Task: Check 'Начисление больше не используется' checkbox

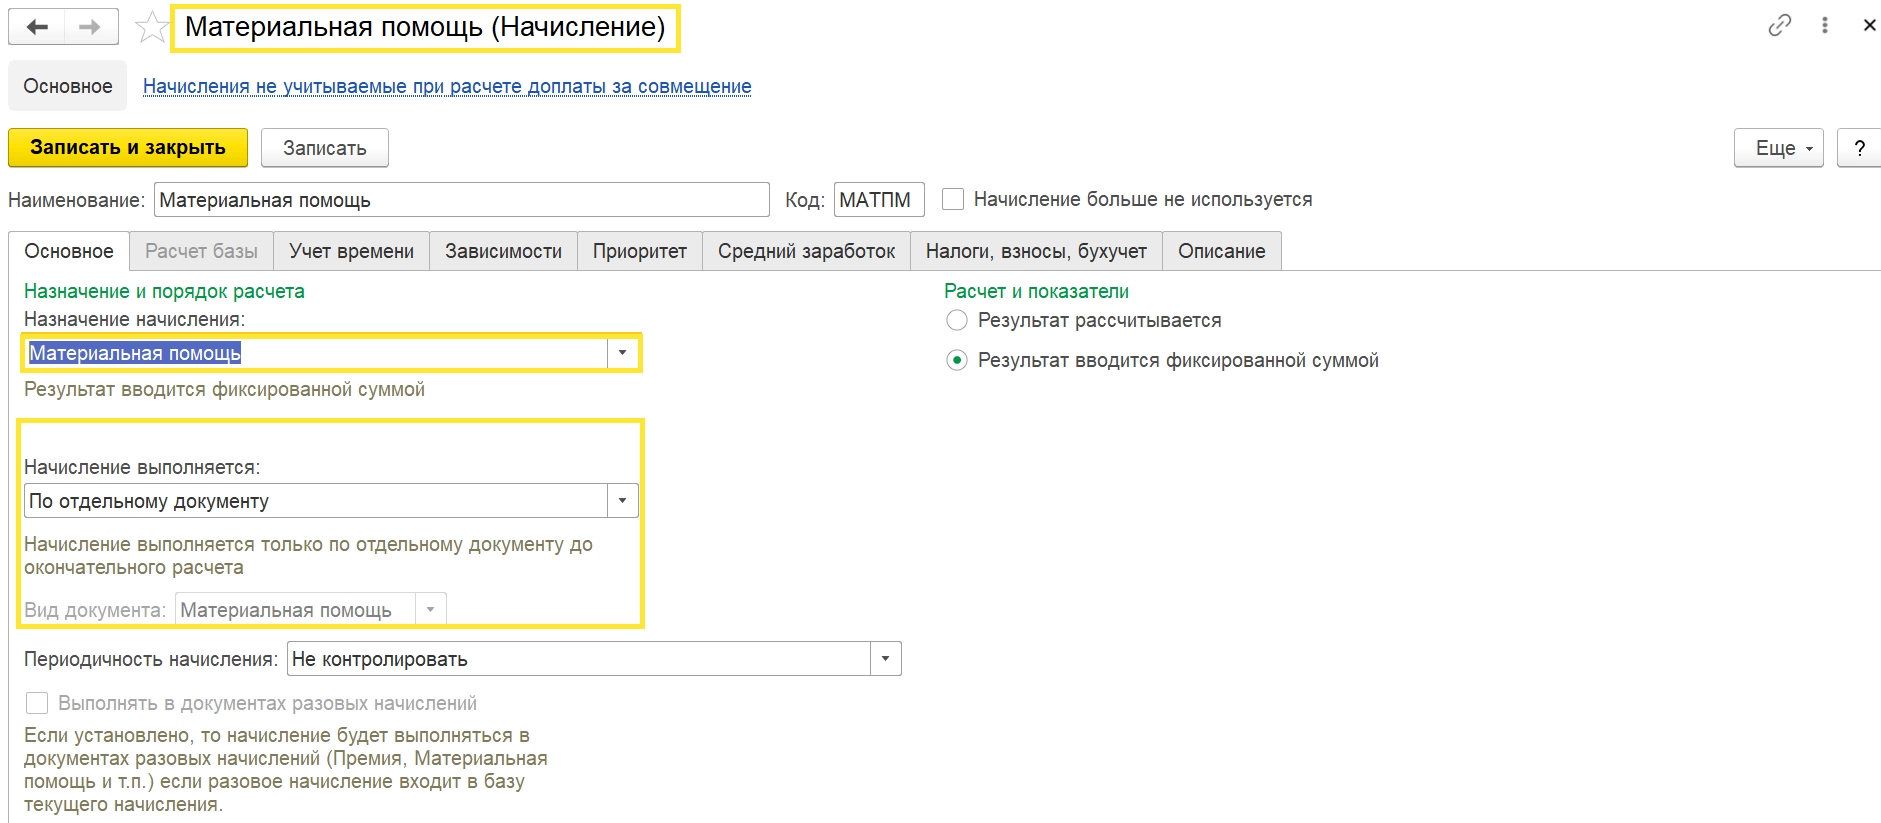Action: pos(954,199)
